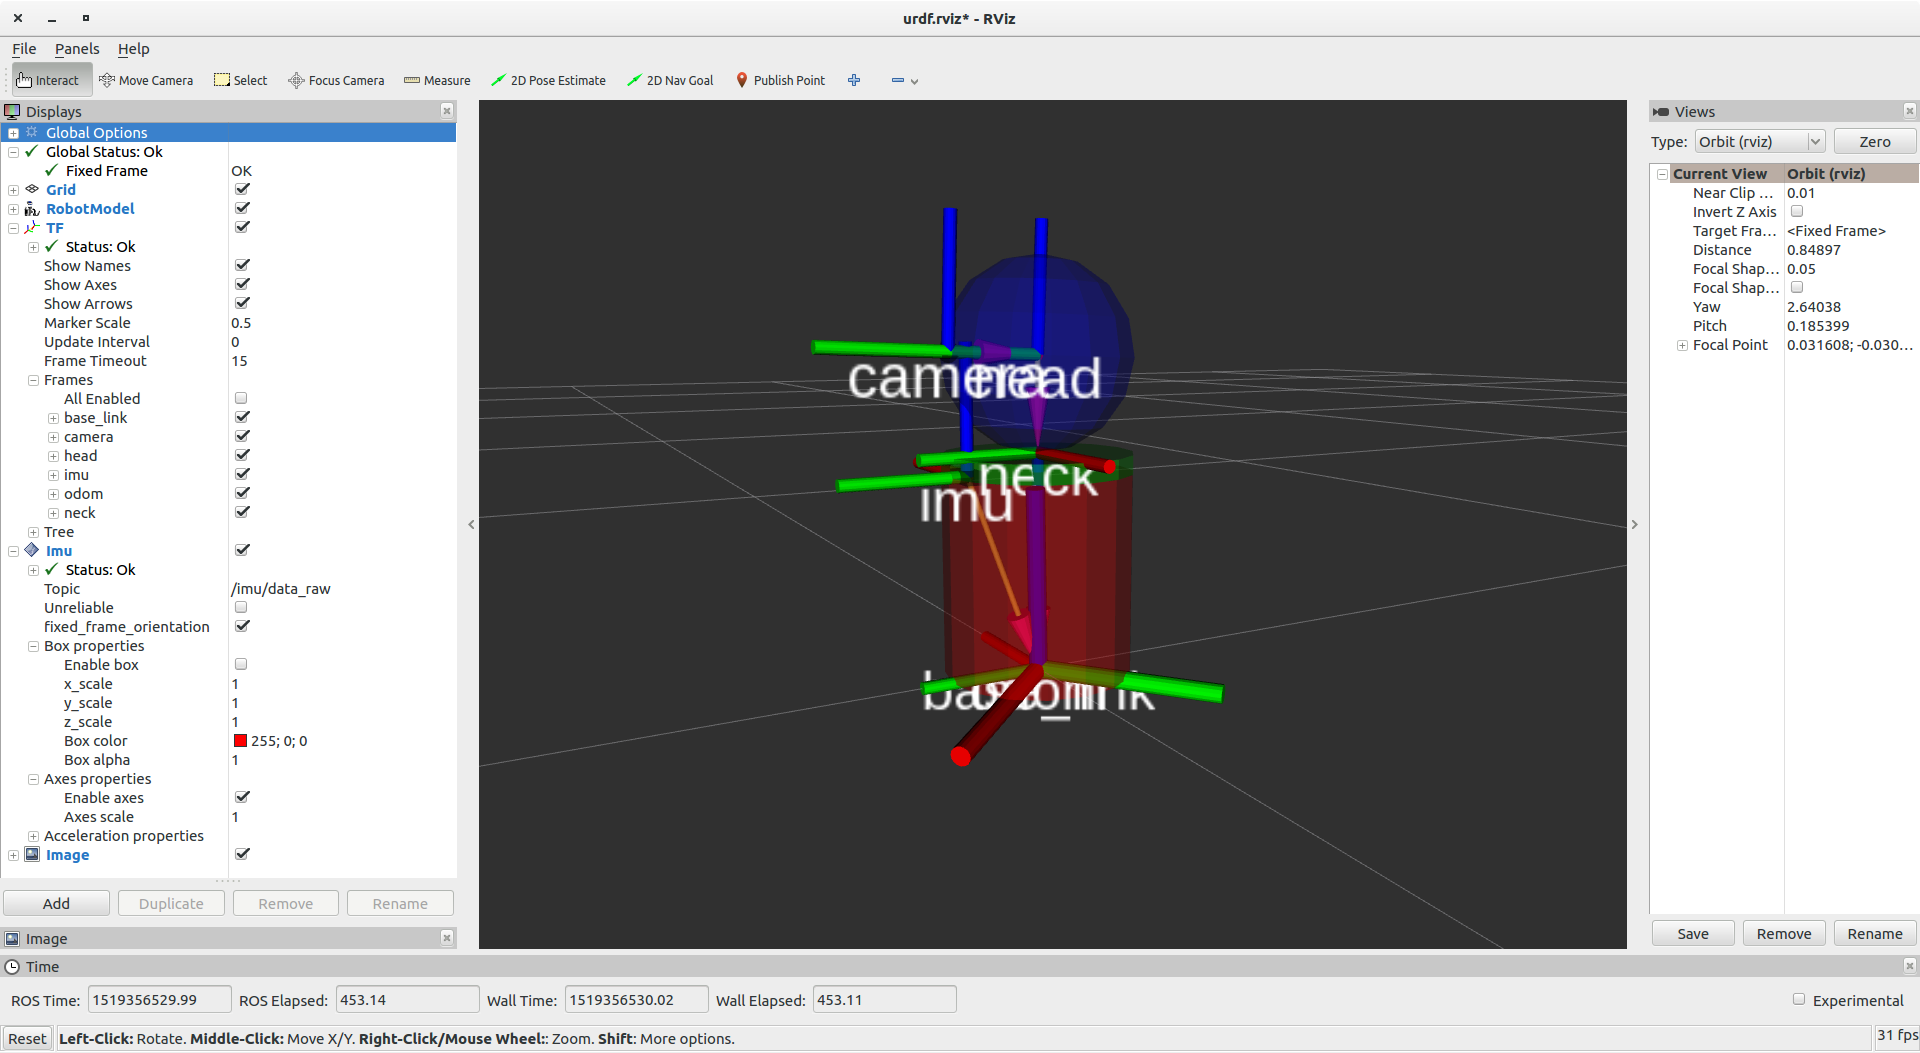Click the Global Options gear icon
The height and width of the screenshot is (1053, 1920).
click(32, 132)
